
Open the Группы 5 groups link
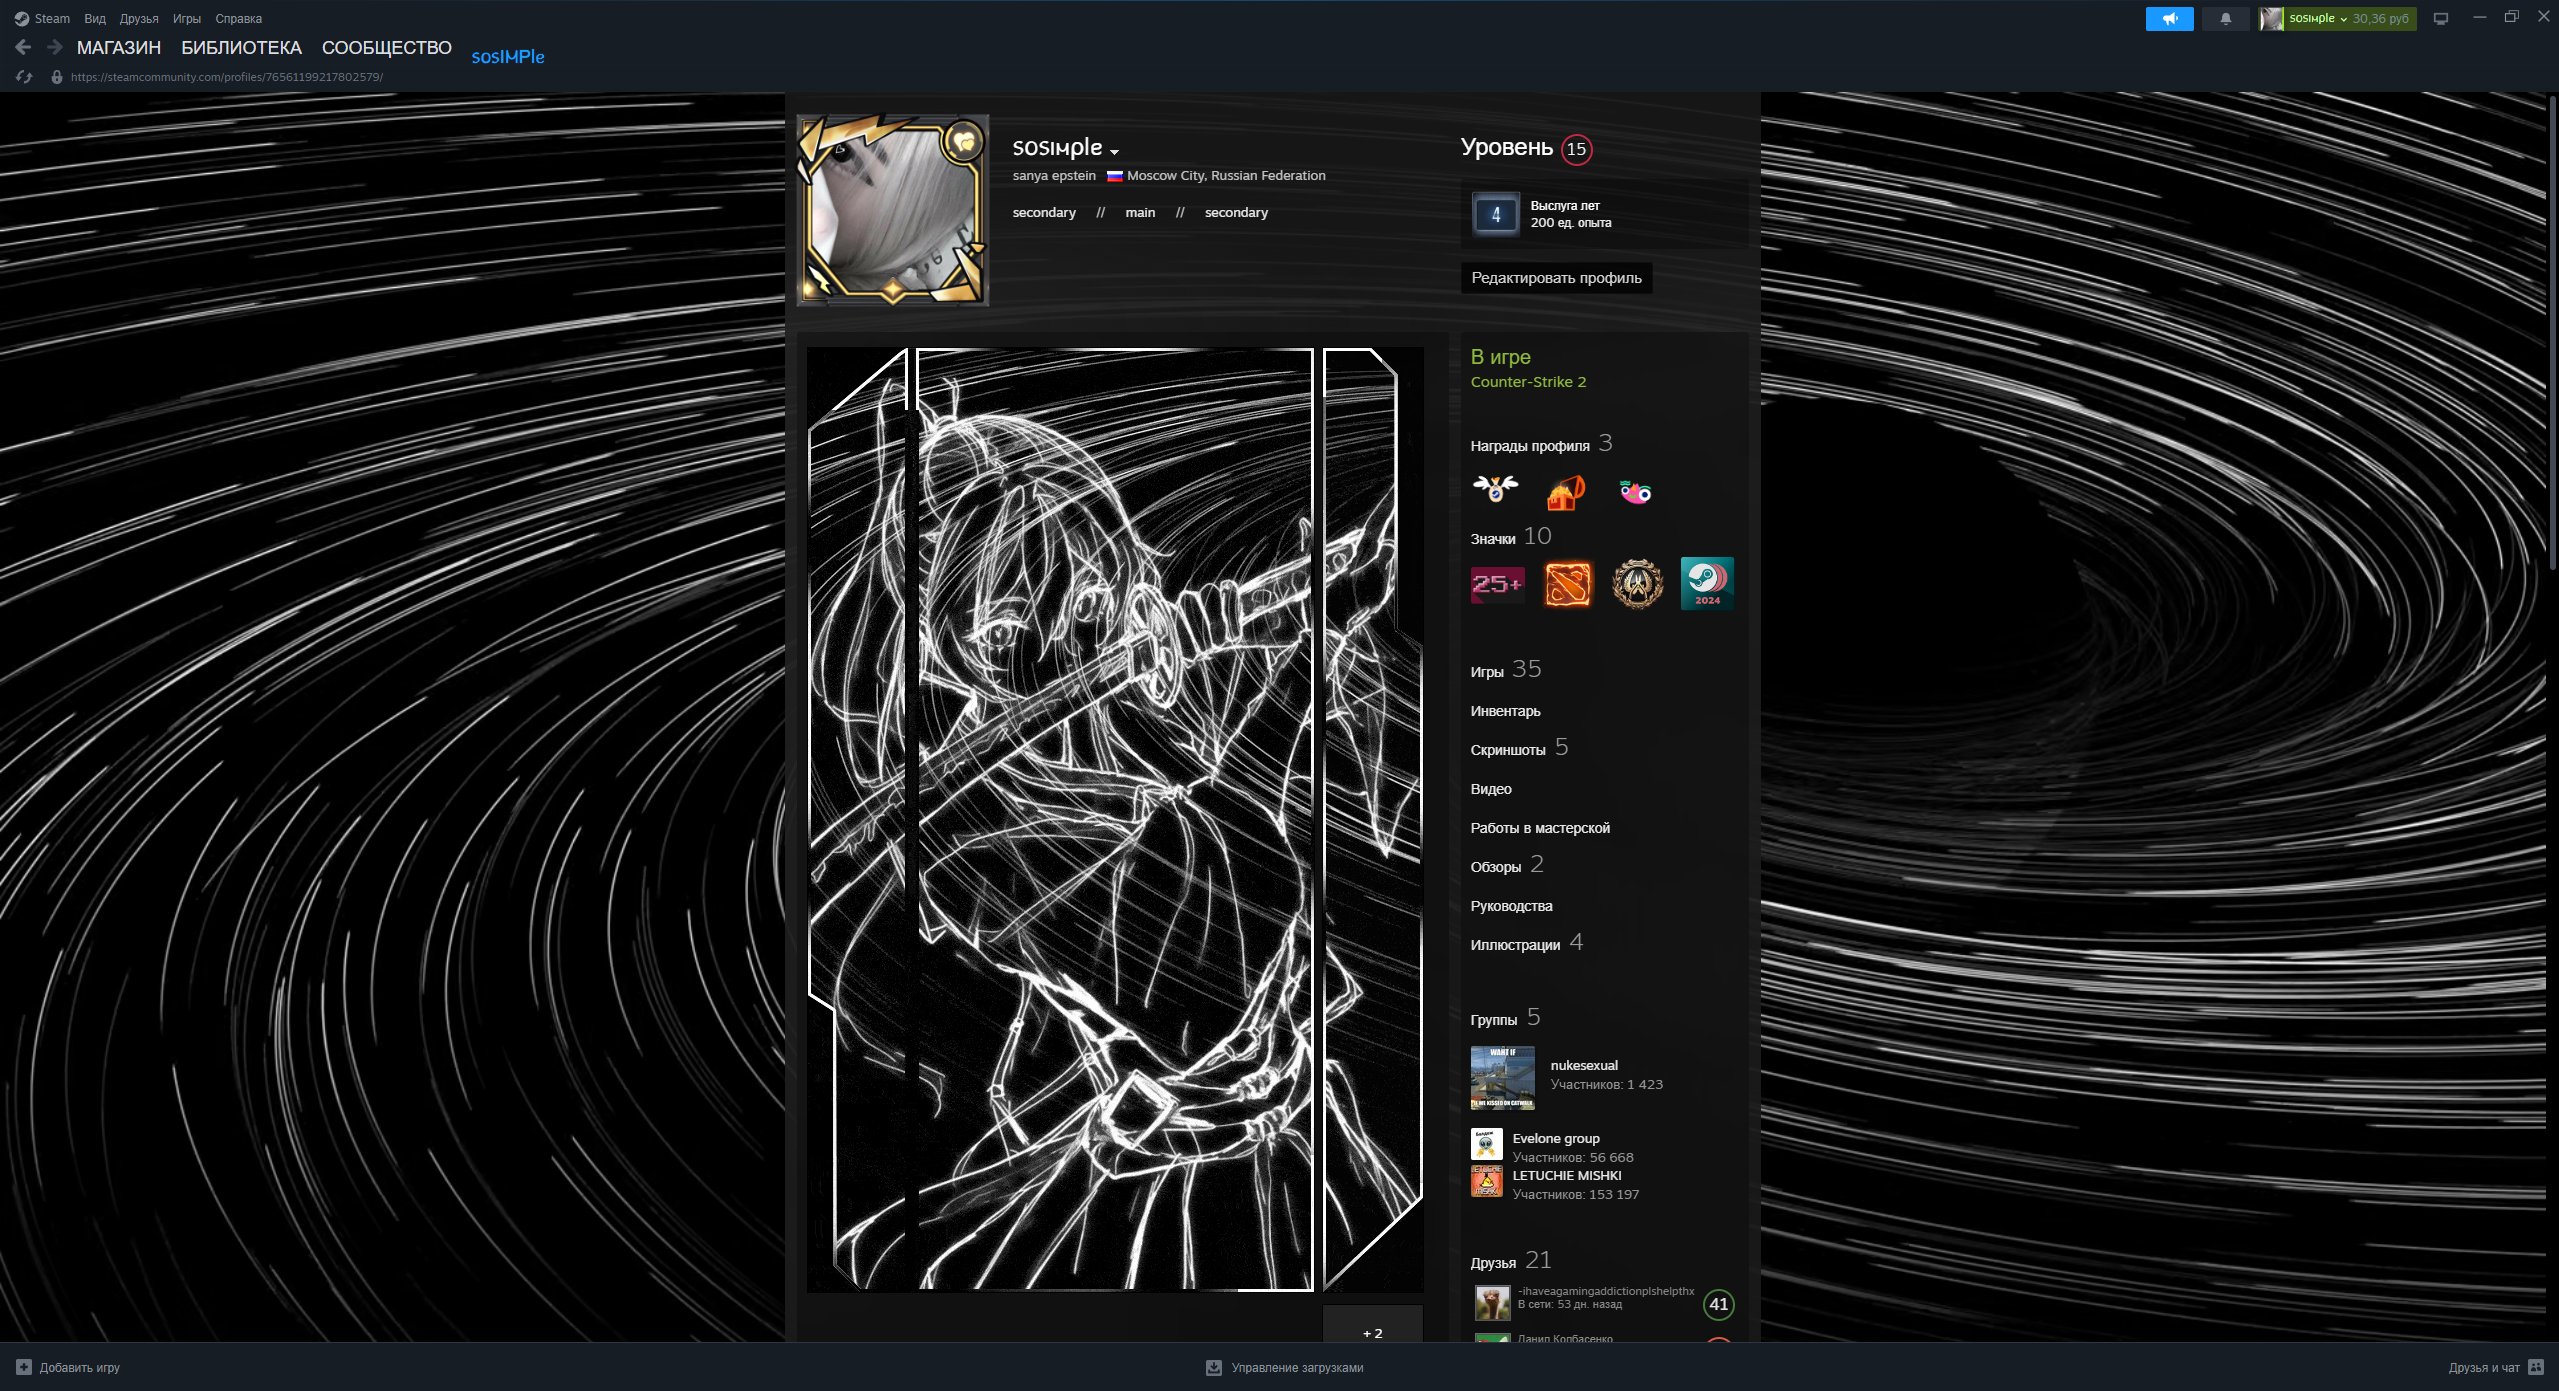(x=1505, y=1018)
